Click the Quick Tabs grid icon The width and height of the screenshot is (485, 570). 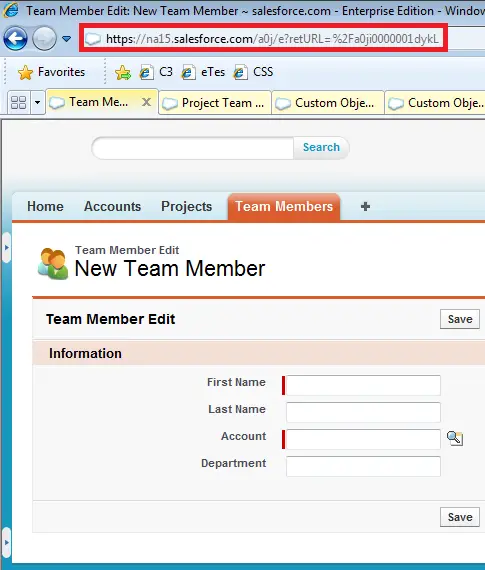[x=19, y=103]
